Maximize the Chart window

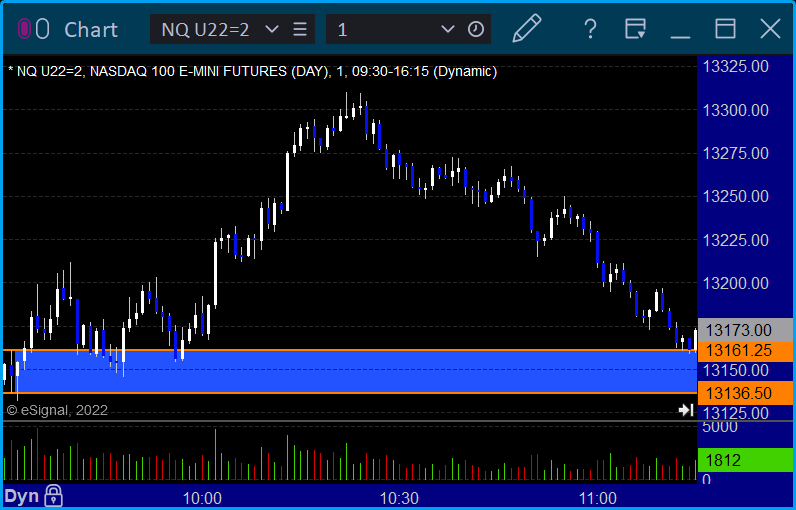click(x=725, y=29)
